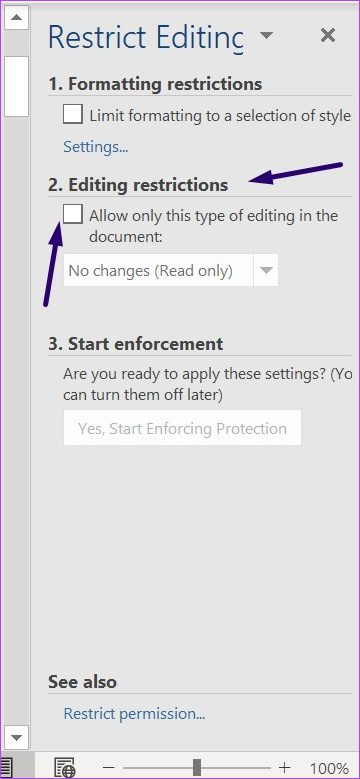Enable Allow only this type of editing checkbox
Image resolution: width=360 pixels, height=779 pixels.
pyautogui.click(x=73, y=215)
